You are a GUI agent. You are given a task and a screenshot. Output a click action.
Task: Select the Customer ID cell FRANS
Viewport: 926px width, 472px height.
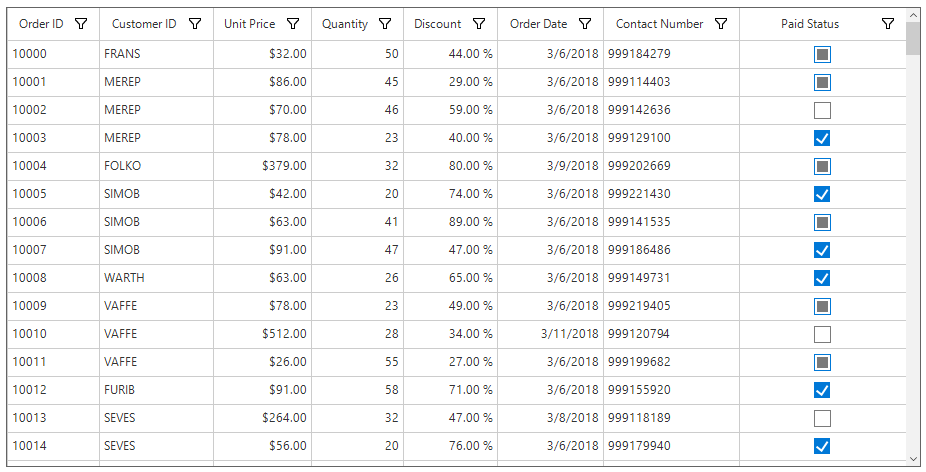pyautogui.click(x=156, y=54)
